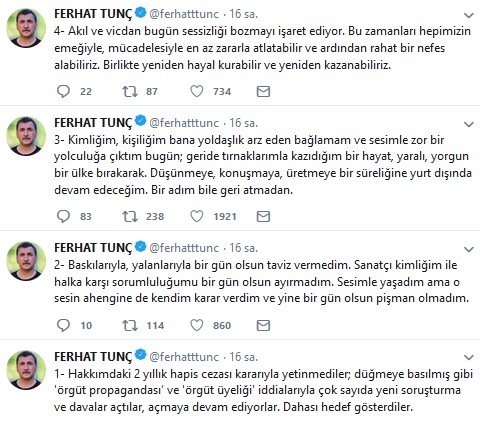This screenshot has height=421, width=480.
Task: Retweet the tweet with 238 retweets
Action: coord(130,216)
